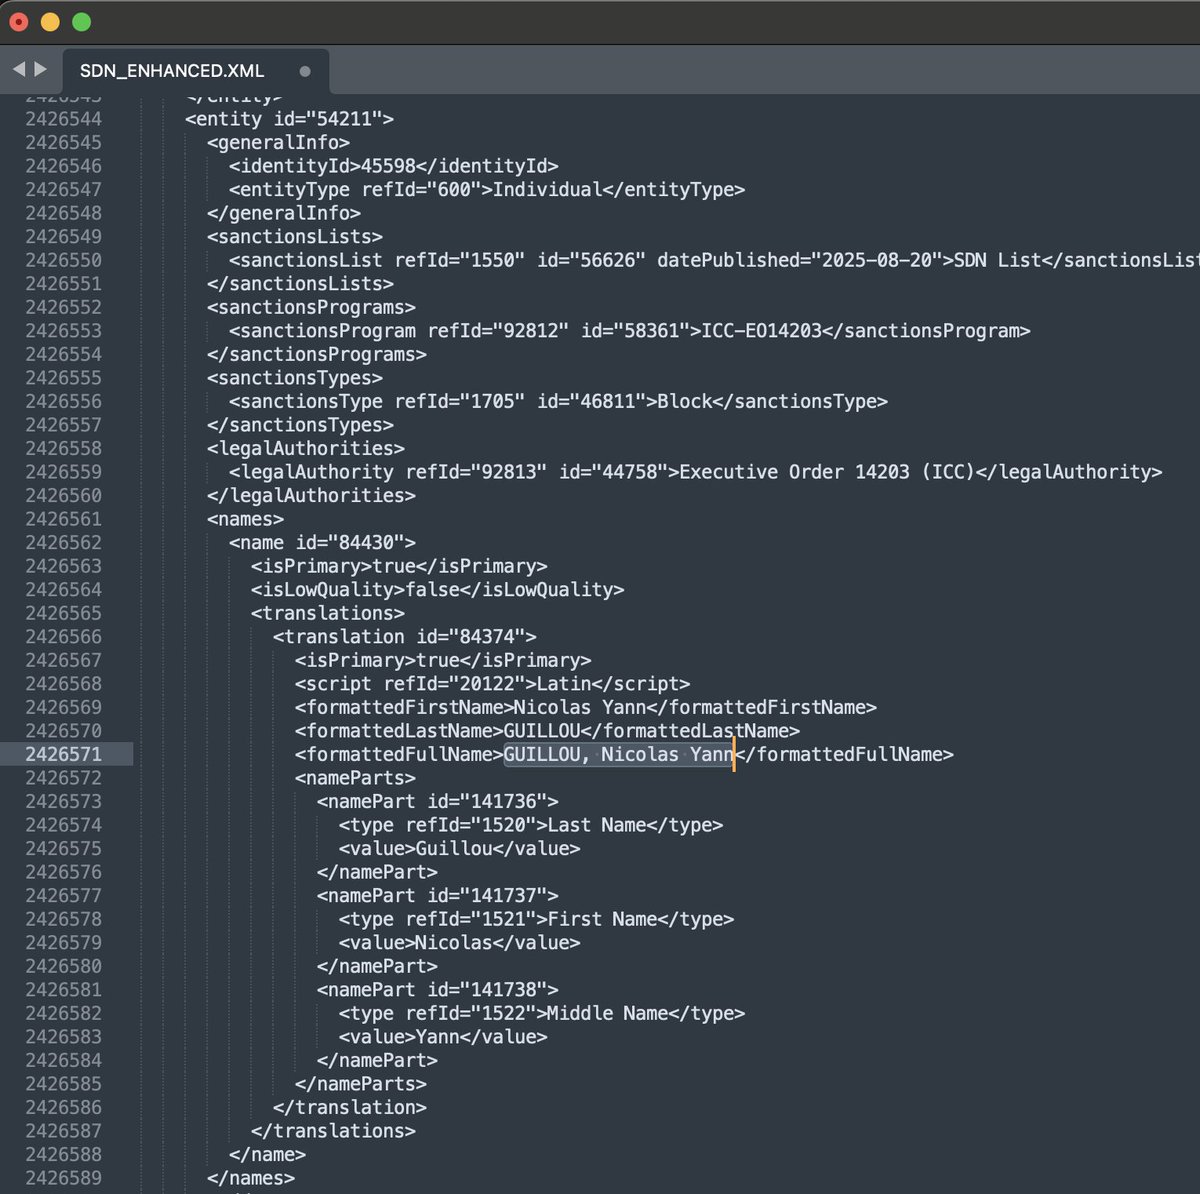Click line number 2426571 in the gutter
Image resolution: width=1200 pixels, height=1194 pixels.
[64, 754]
